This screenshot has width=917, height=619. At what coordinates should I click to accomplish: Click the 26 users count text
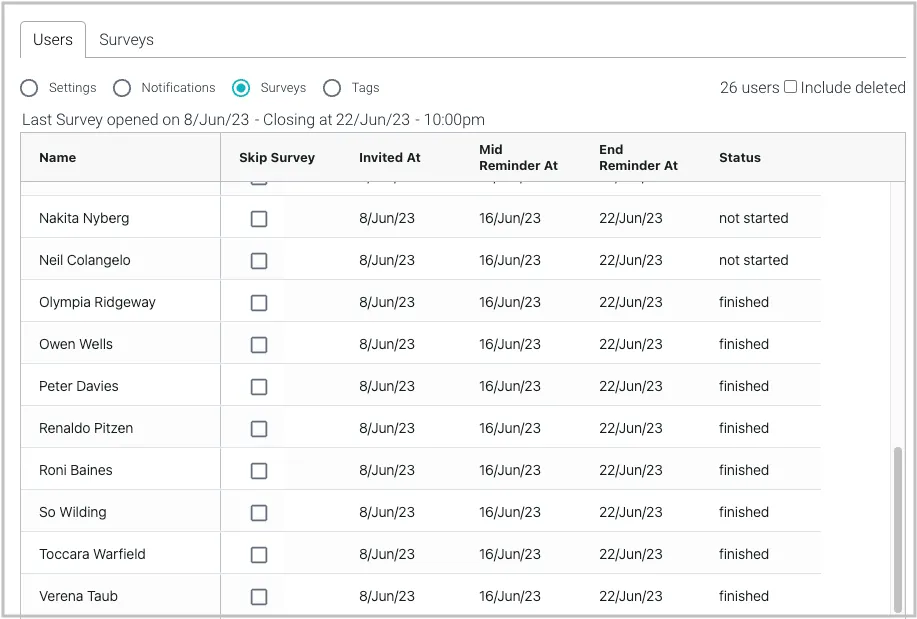pos(750,88)
